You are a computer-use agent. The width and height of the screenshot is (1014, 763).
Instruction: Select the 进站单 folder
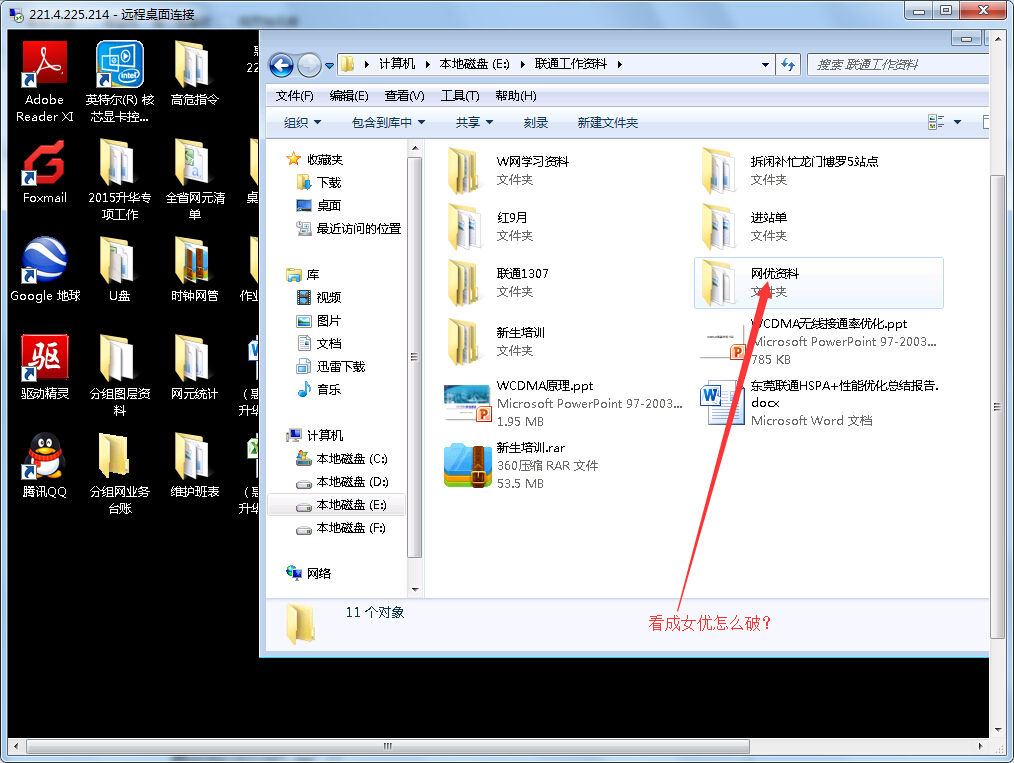745,227
